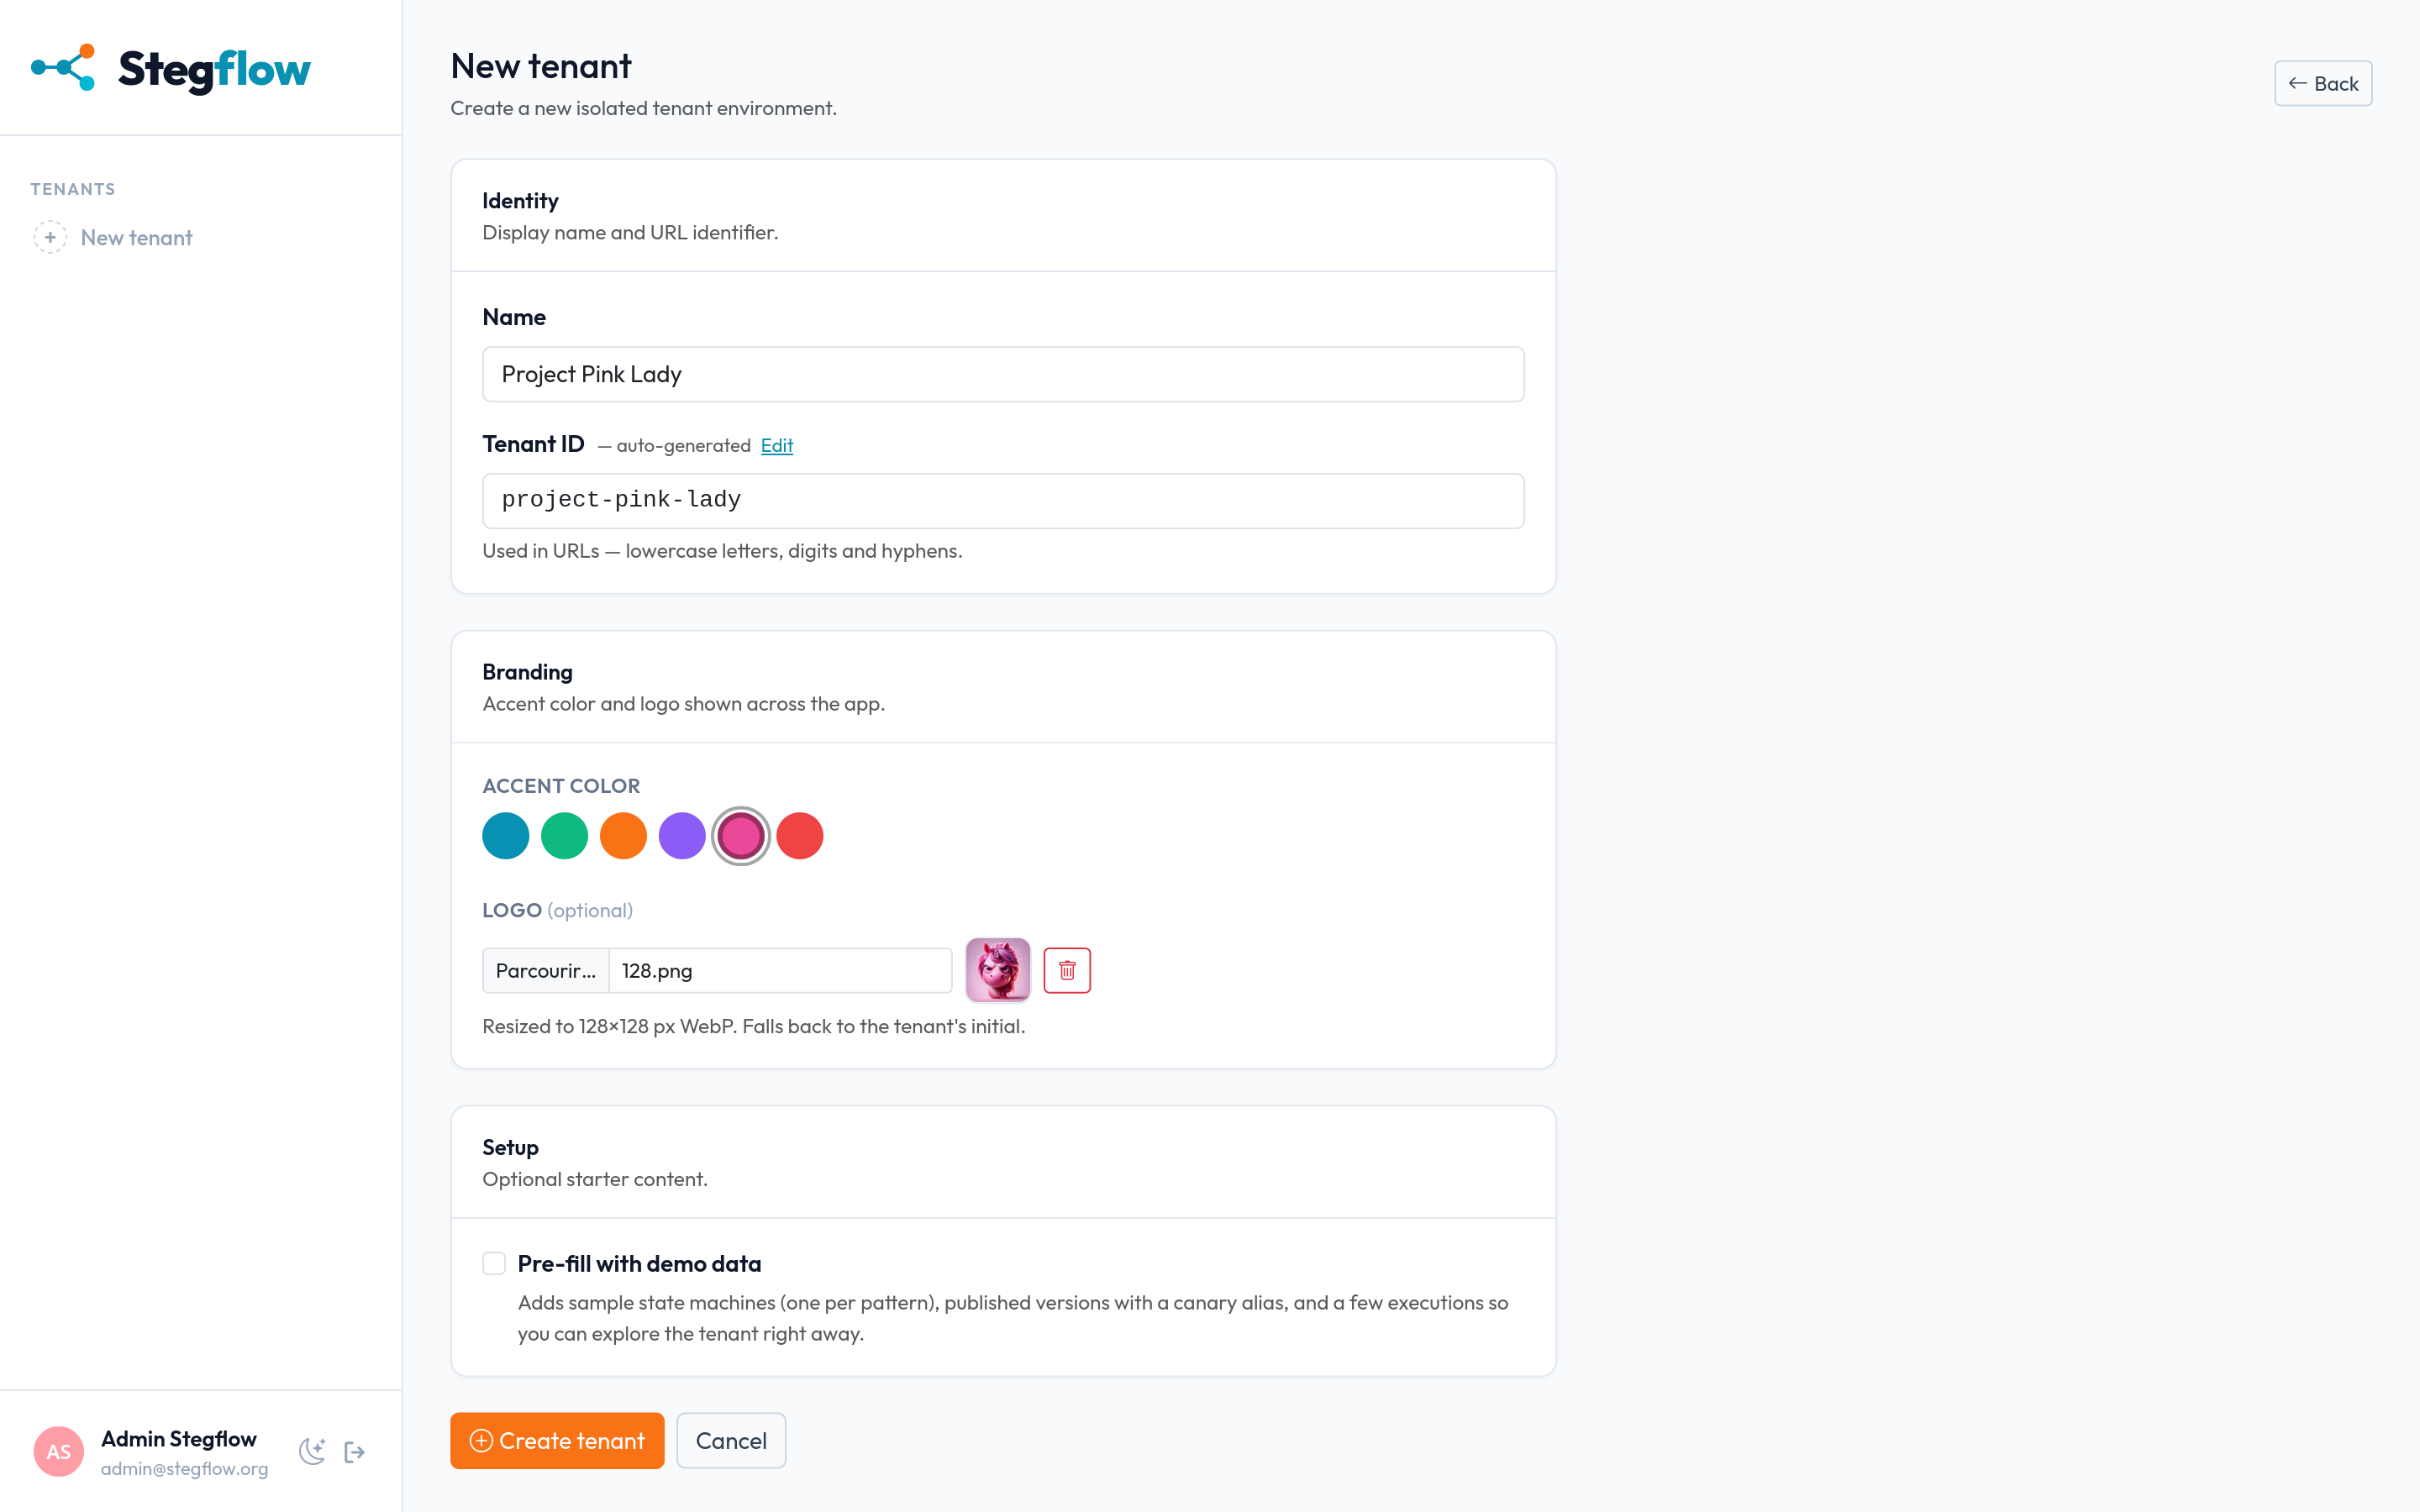Screen dimensions: 2420x1512
Task: Delete uploaded logo with trash icon
Action: (x=1067, y=970)
